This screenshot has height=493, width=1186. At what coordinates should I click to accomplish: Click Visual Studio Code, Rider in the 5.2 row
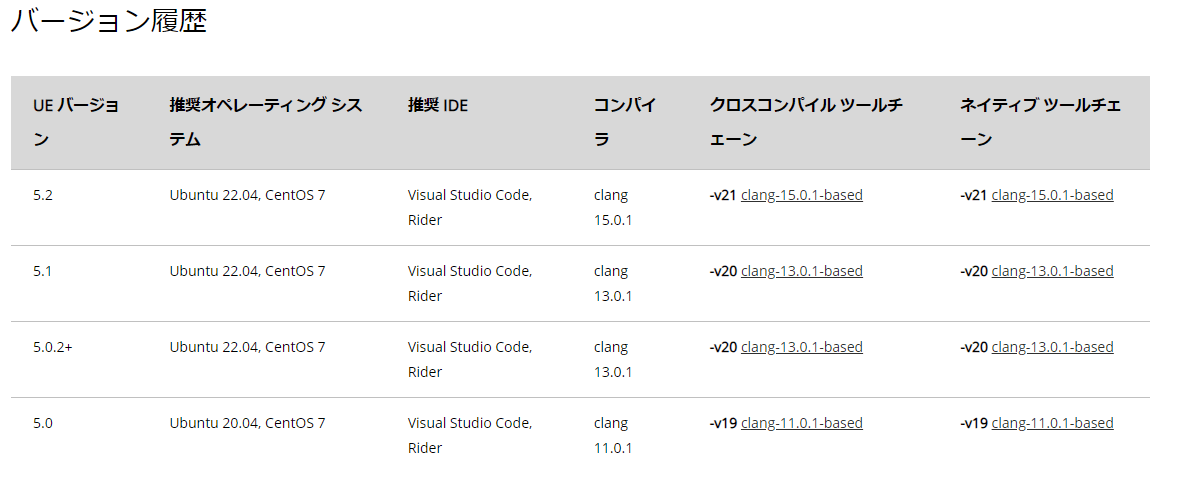pyautogui.click(x=470, y=207)
